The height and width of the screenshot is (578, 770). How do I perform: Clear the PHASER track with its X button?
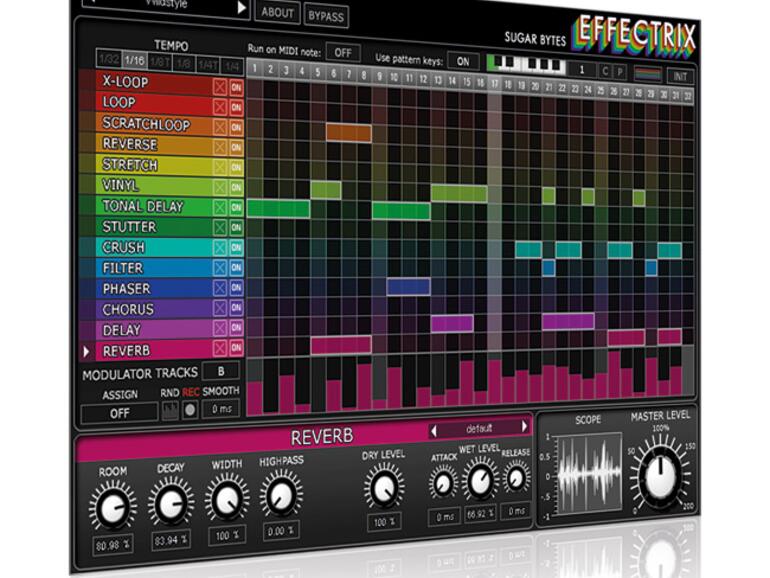point(220,288)
